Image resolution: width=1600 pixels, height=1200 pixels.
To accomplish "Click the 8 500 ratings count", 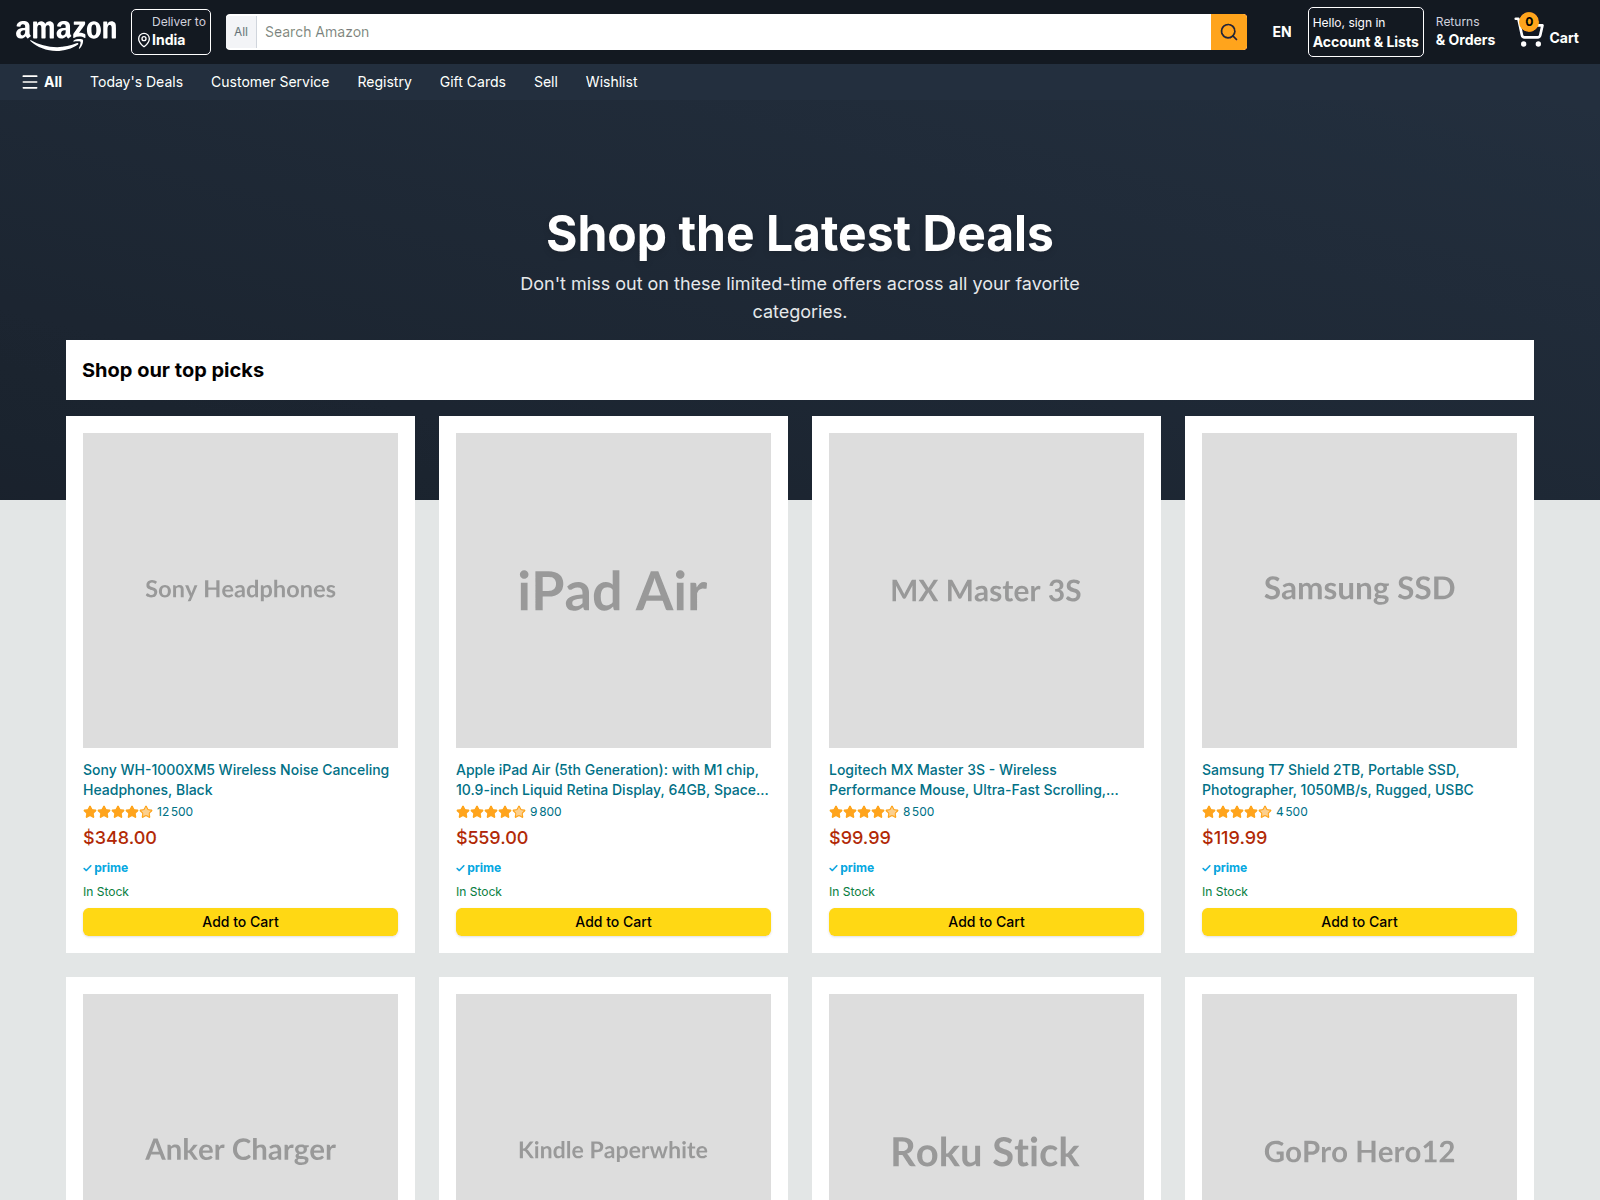I will click(x=919, y=812).
